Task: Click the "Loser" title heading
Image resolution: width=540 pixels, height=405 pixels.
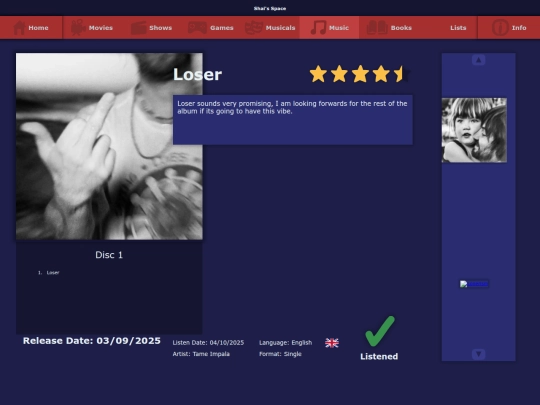Action: [x=197, y=74]
